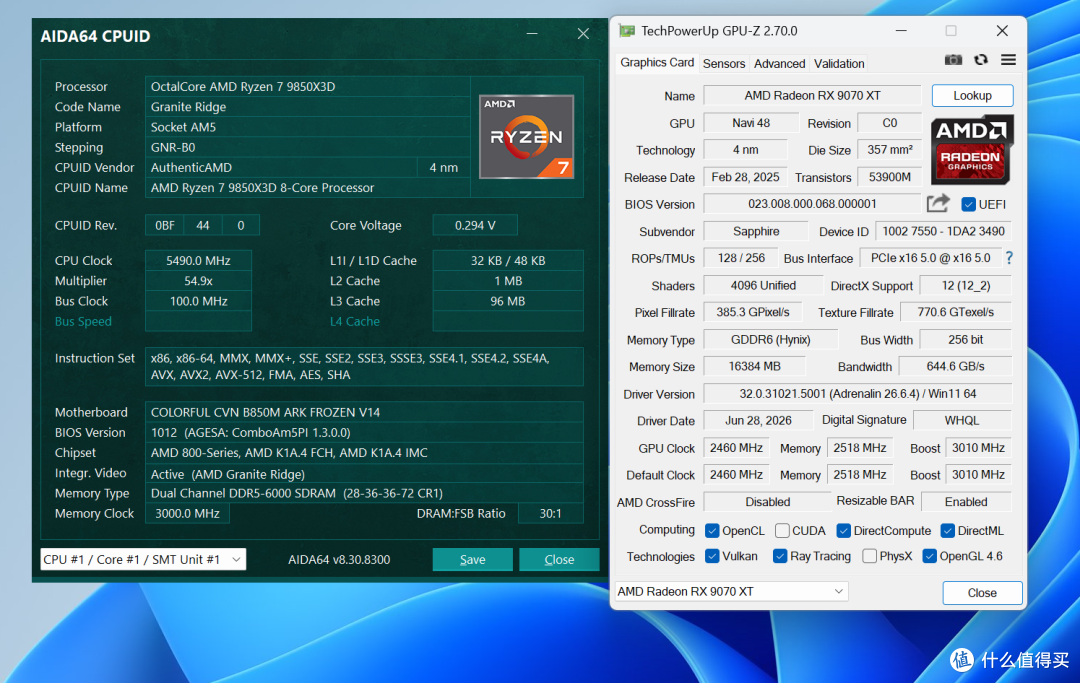1080x683 pixels.
Task: Toggle the OpenCL checkbox
Action: click(x=712, y=531)
